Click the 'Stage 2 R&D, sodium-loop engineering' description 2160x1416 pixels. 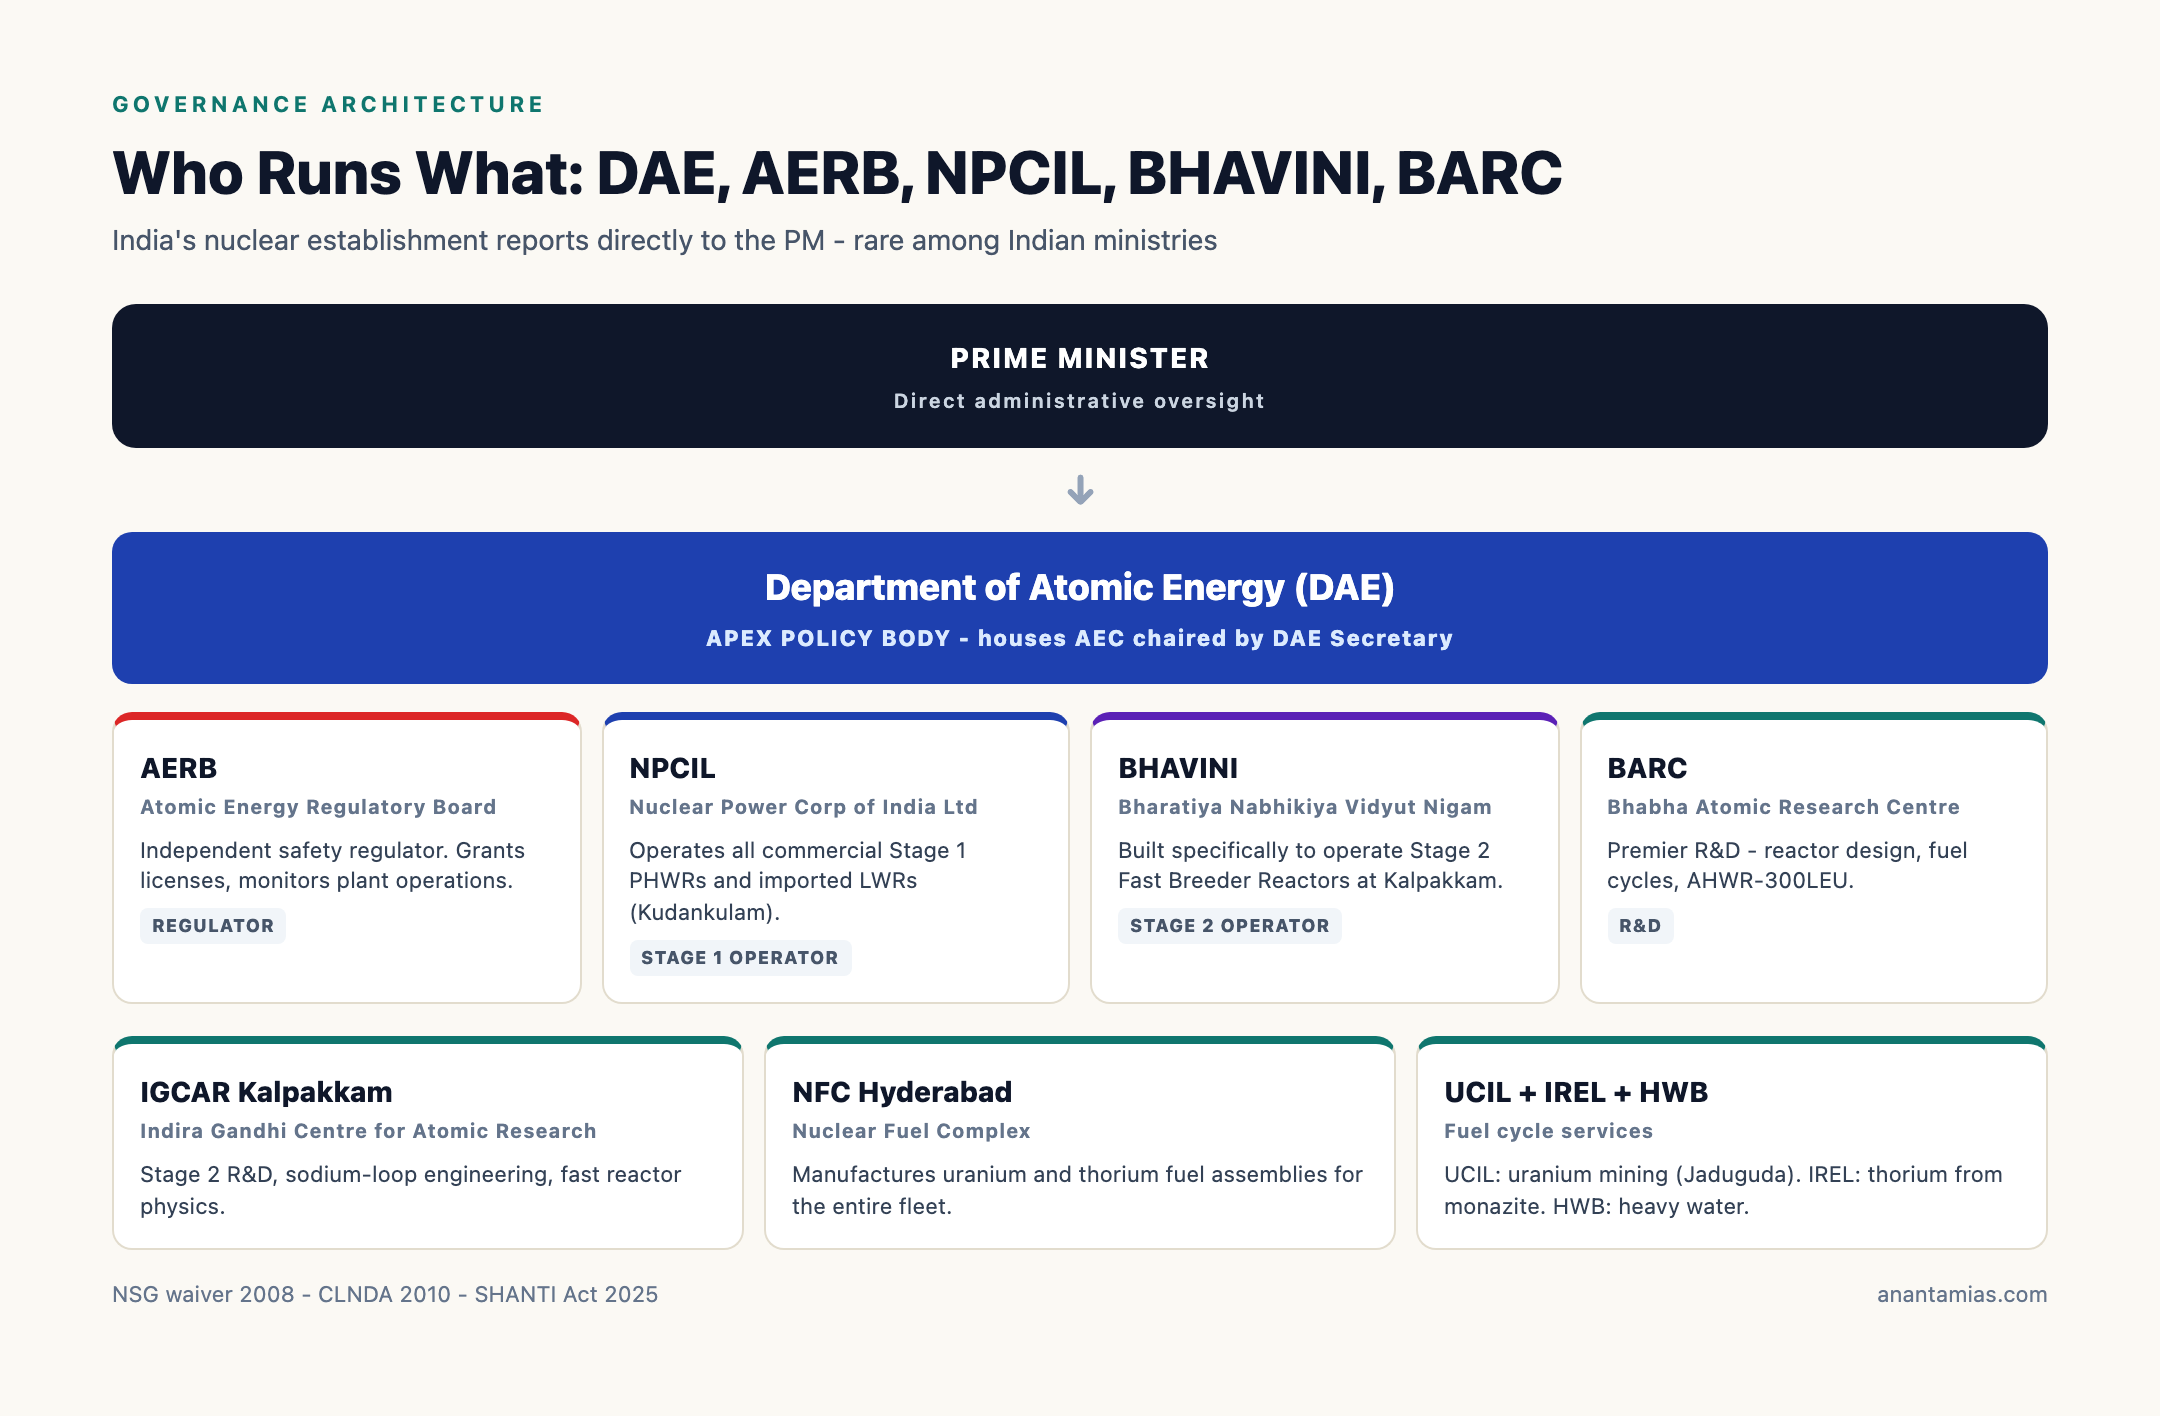point(411,1190)
